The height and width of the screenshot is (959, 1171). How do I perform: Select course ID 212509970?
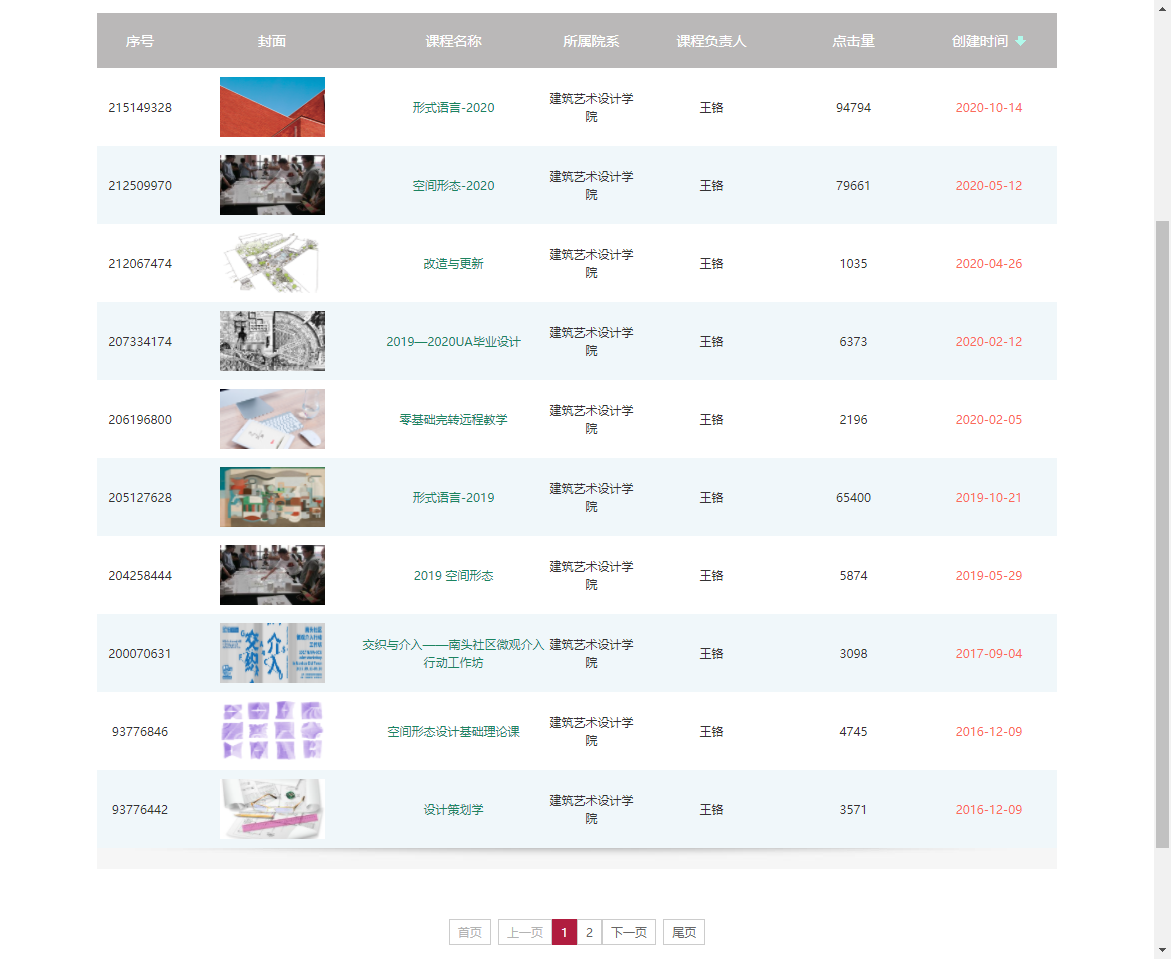click(x=140, y=185)
